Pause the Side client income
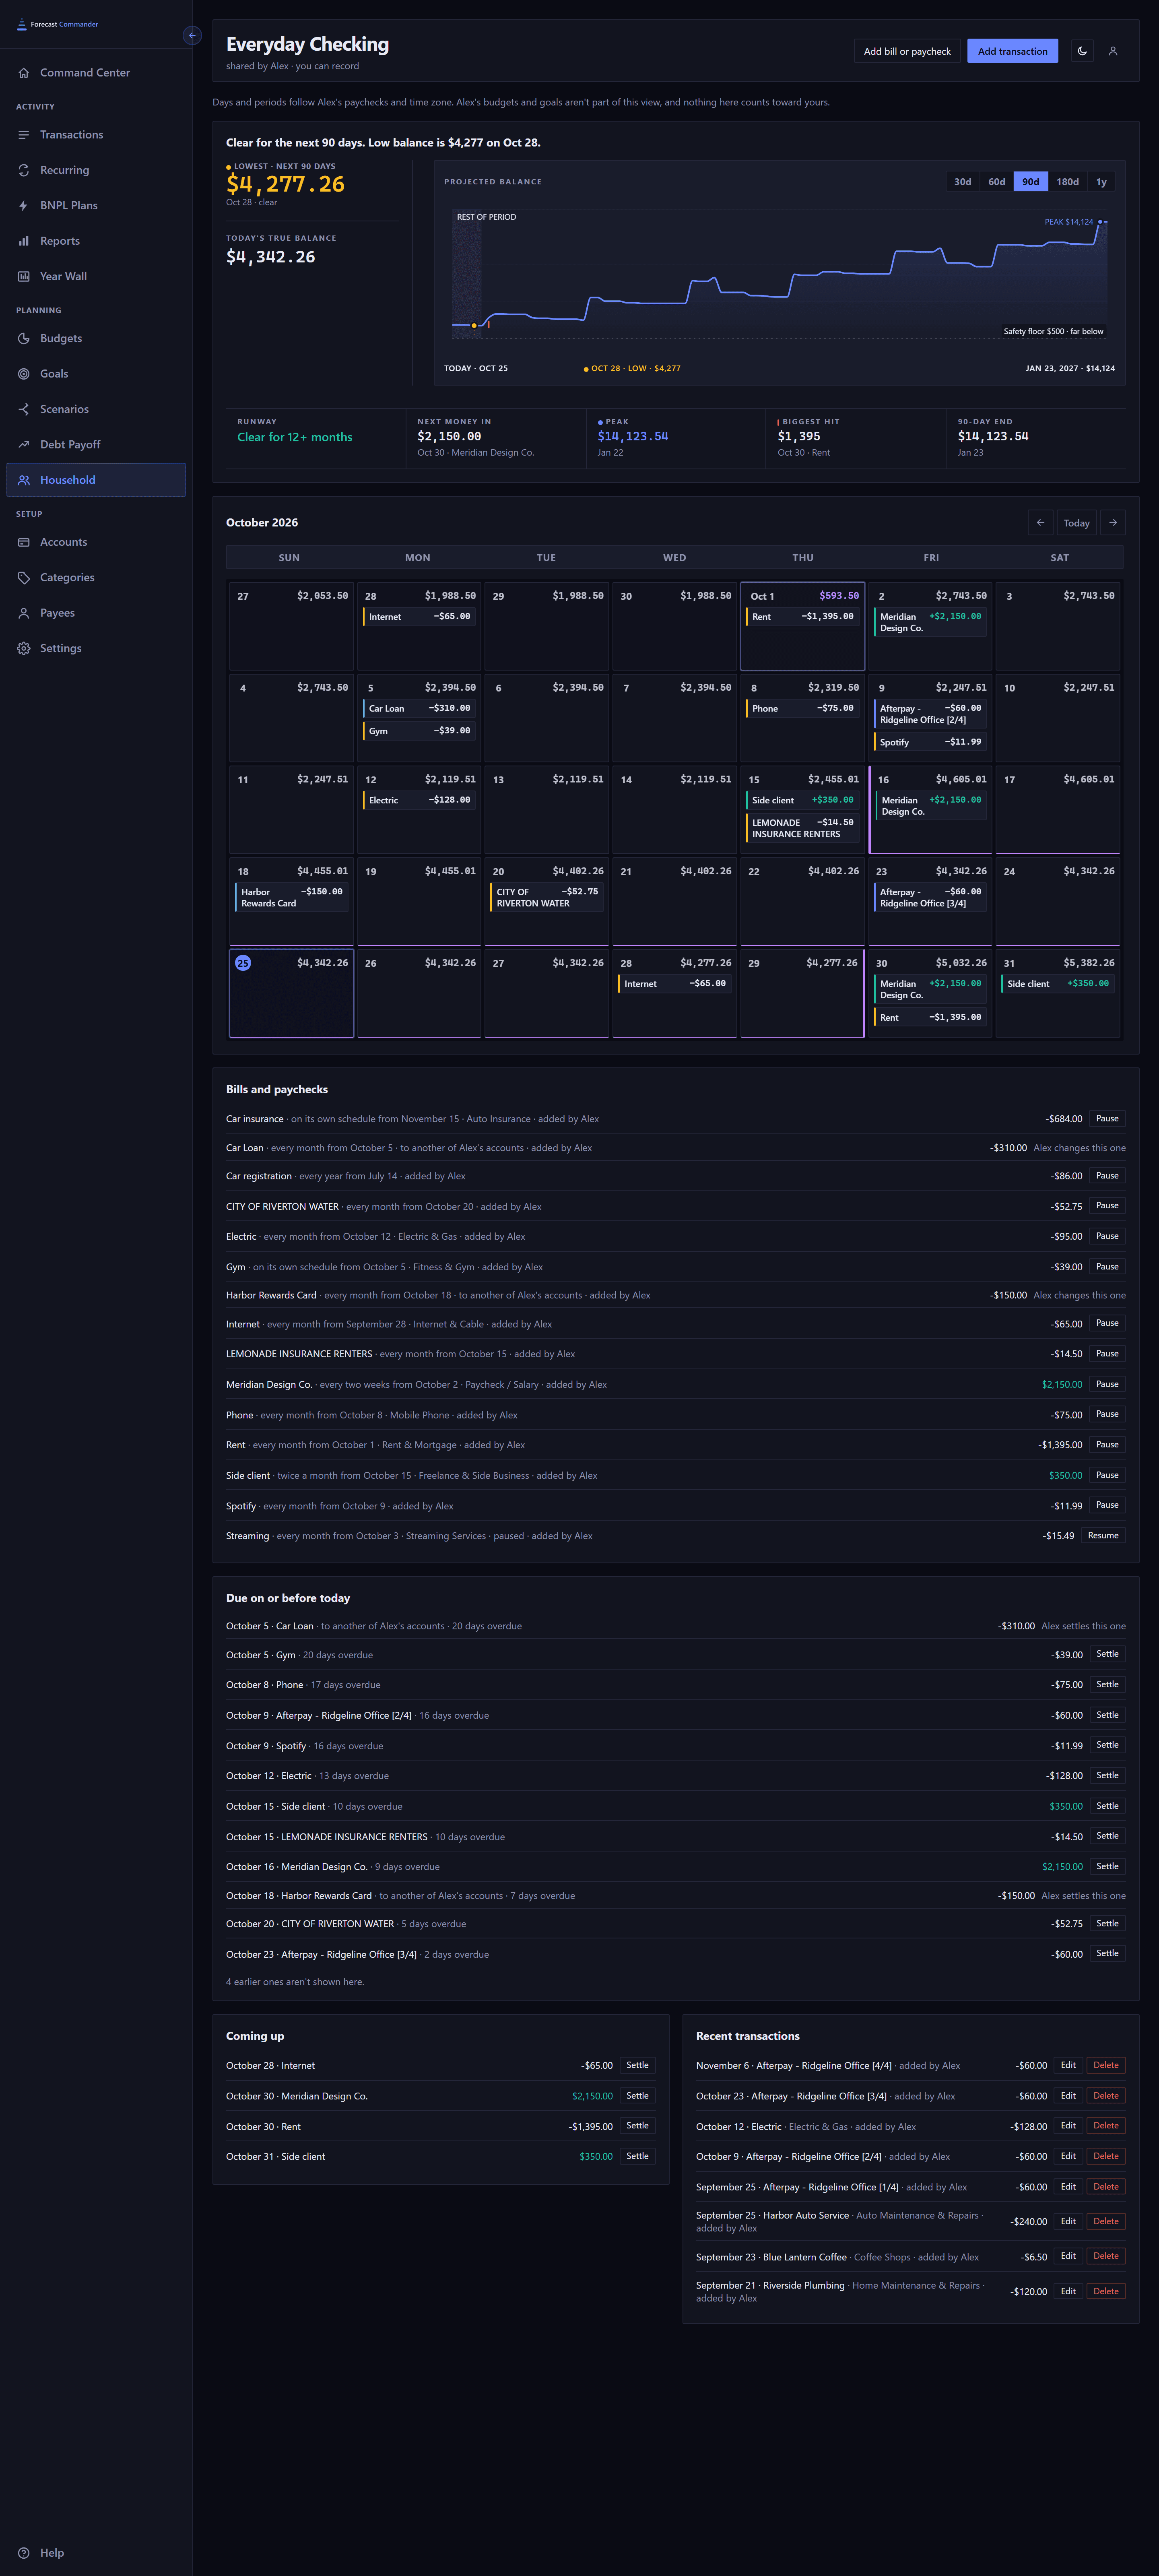The width and height of the screenshot is (1159, 2576). 1107,1475
